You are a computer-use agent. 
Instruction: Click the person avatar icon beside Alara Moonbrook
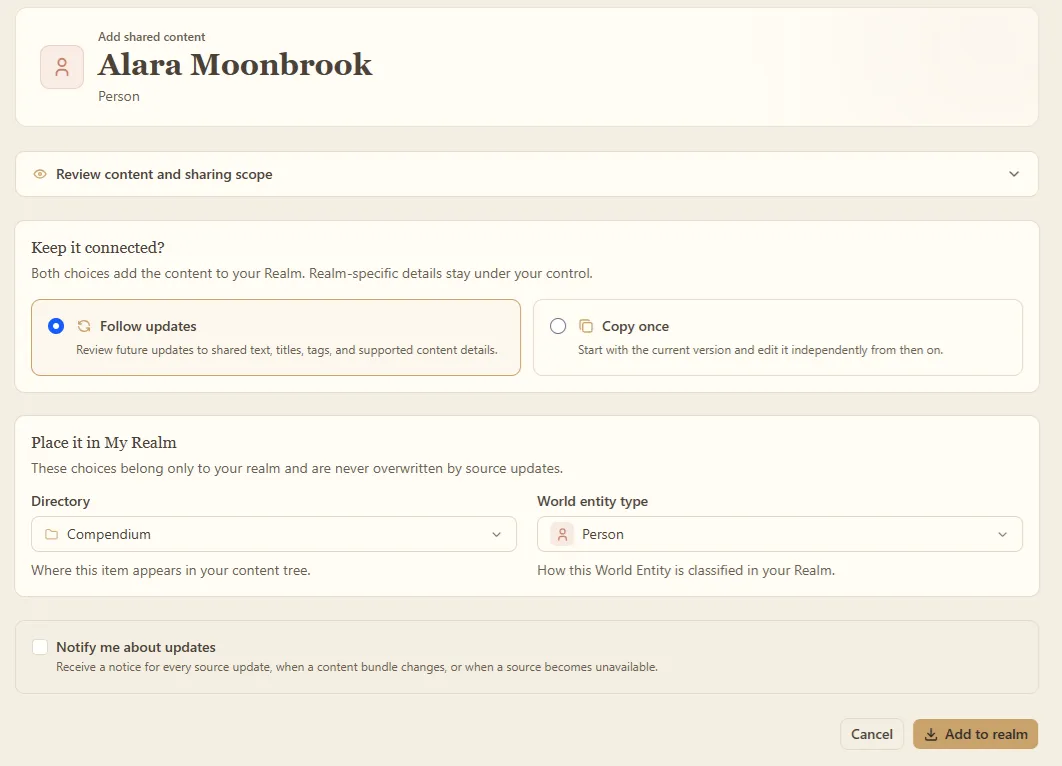tap(62, 67)
